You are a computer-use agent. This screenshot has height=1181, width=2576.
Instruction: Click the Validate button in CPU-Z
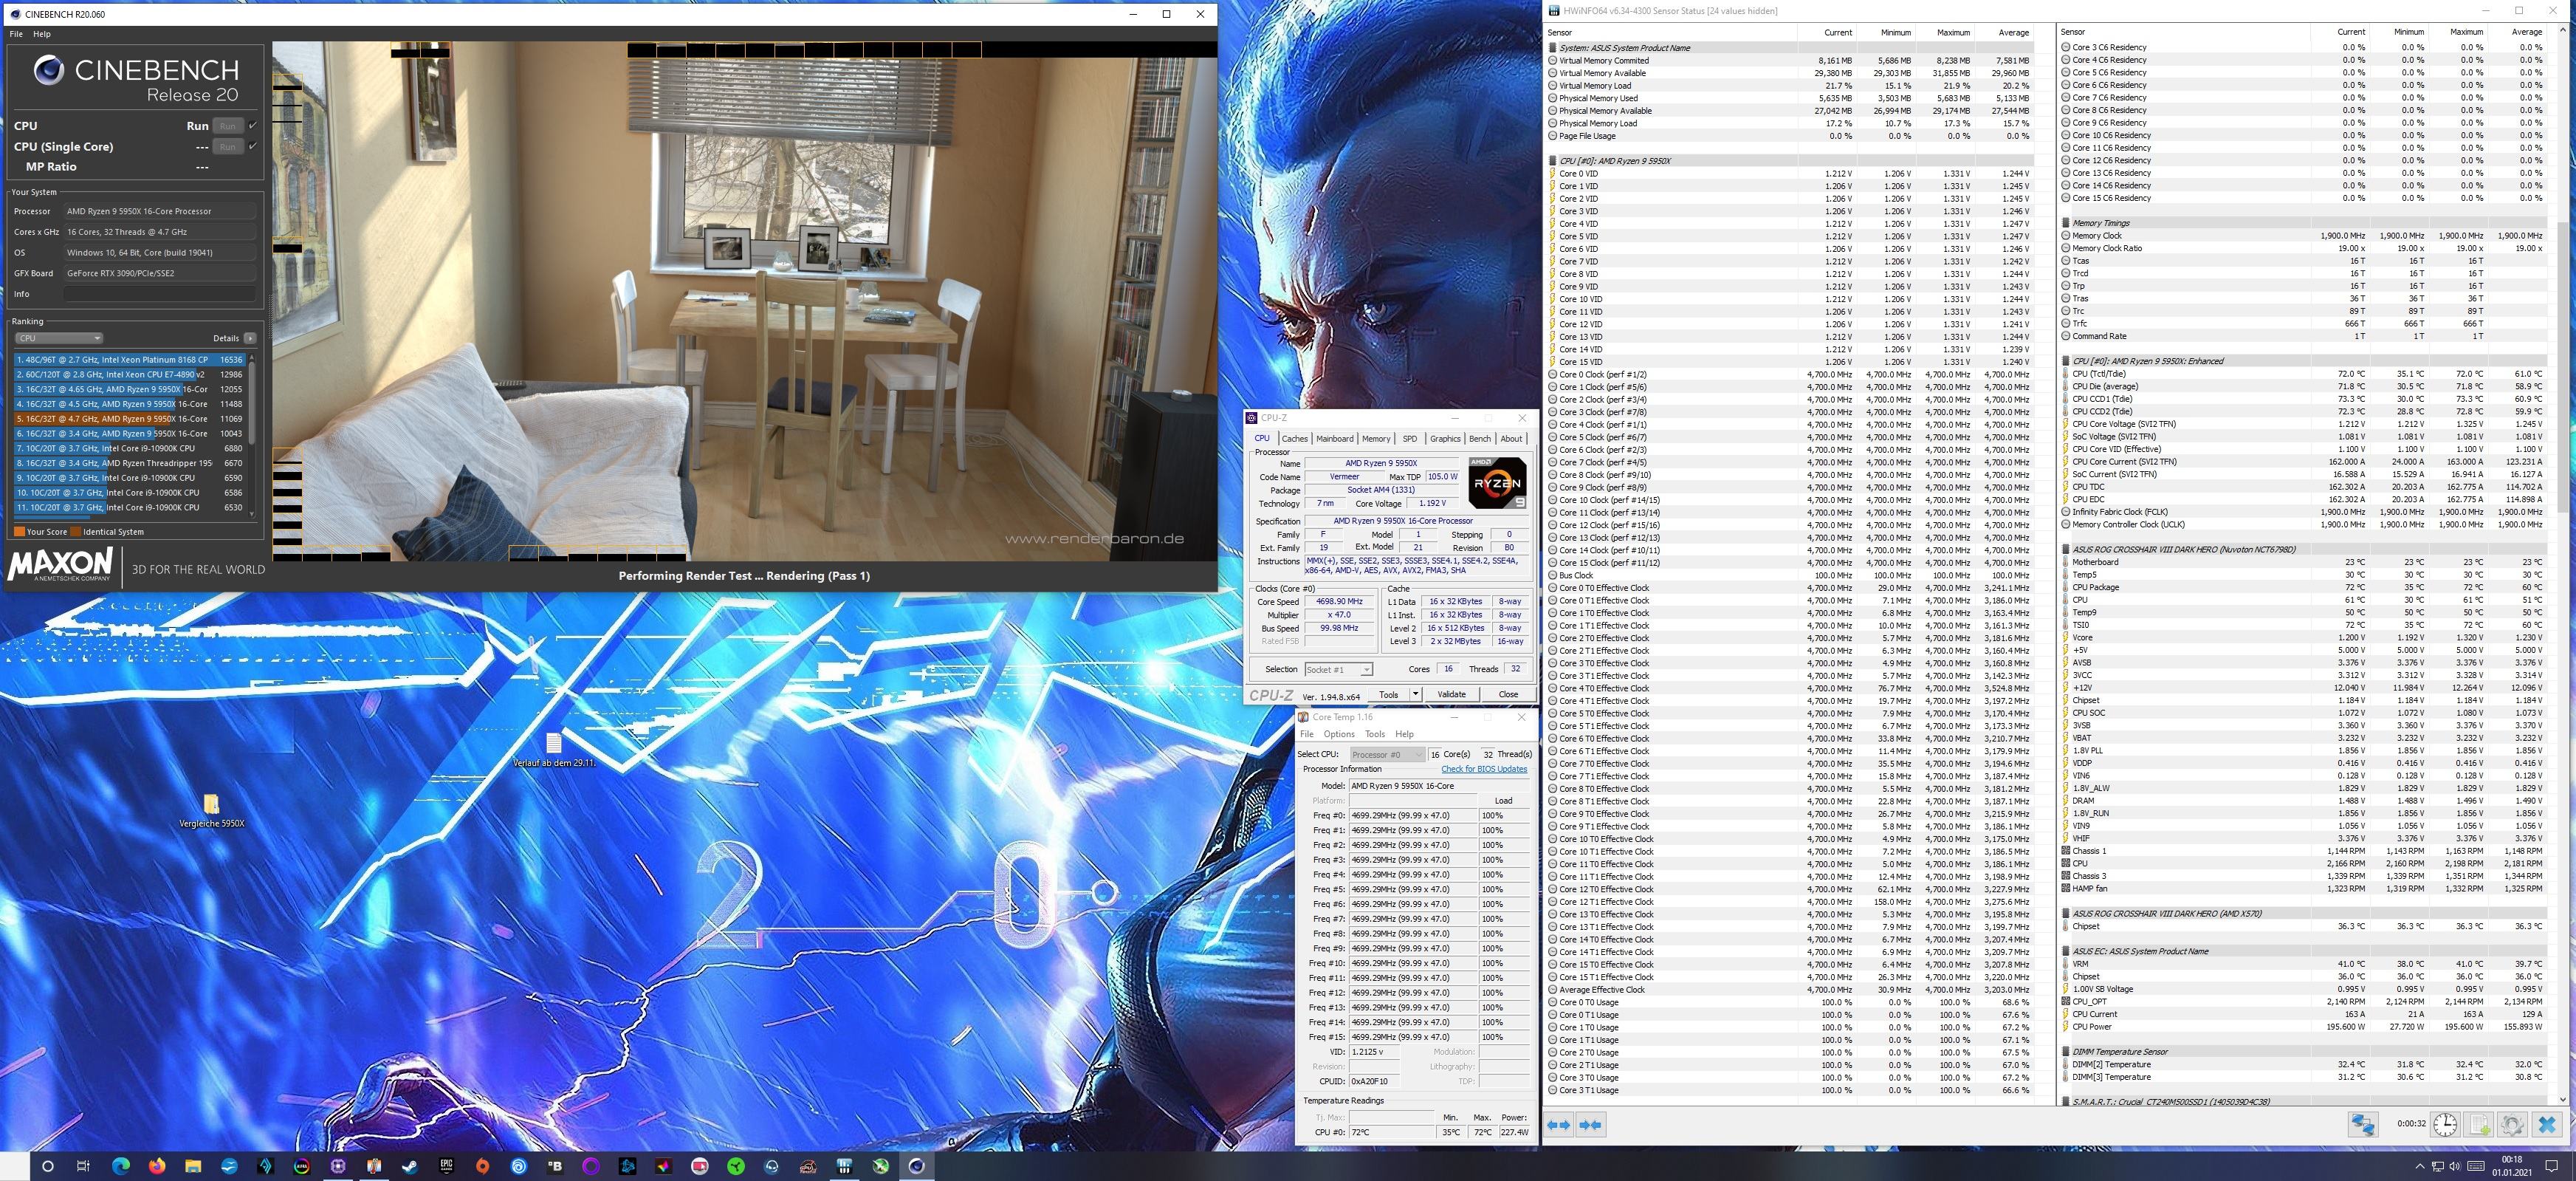coord(1451,694)
